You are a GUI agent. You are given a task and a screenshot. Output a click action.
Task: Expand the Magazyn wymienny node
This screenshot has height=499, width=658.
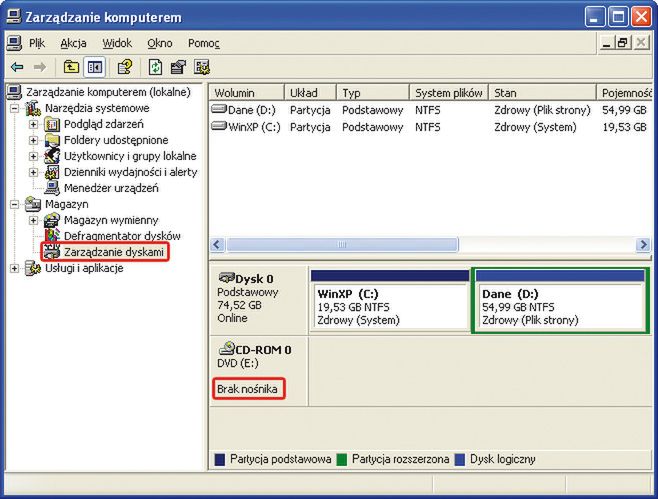33,220
